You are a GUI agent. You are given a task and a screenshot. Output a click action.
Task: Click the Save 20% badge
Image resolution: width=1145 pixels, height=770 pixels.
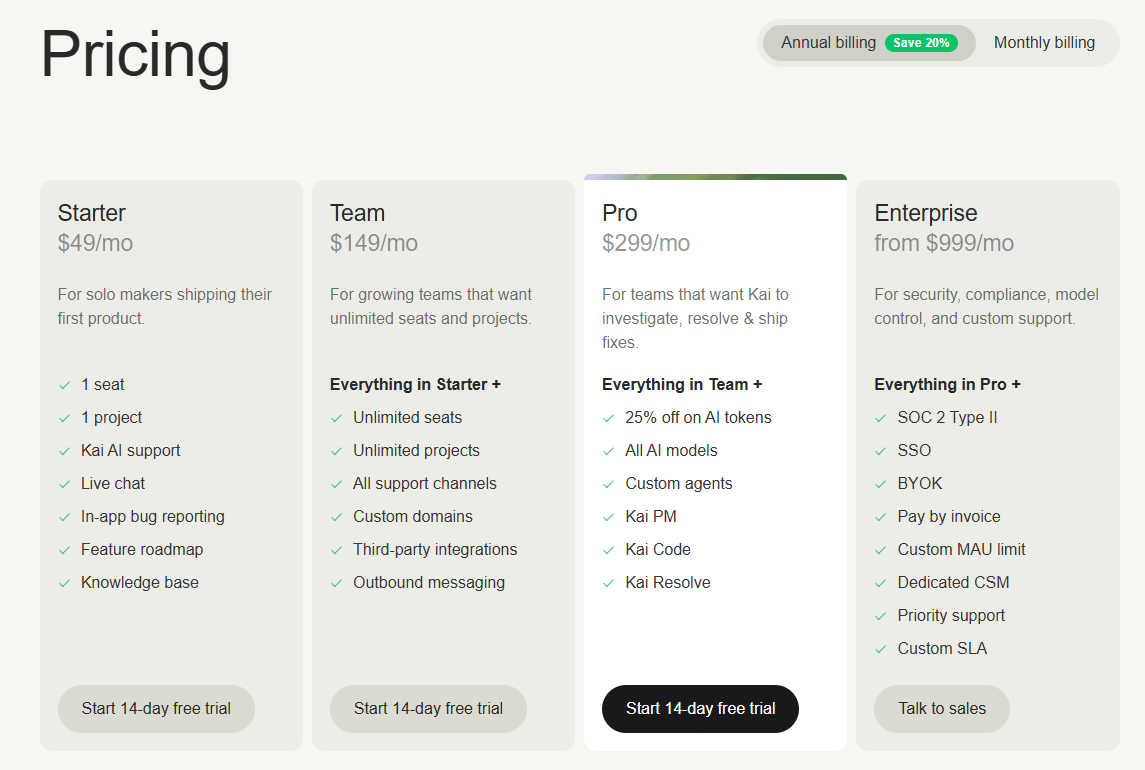pos(921,43)
